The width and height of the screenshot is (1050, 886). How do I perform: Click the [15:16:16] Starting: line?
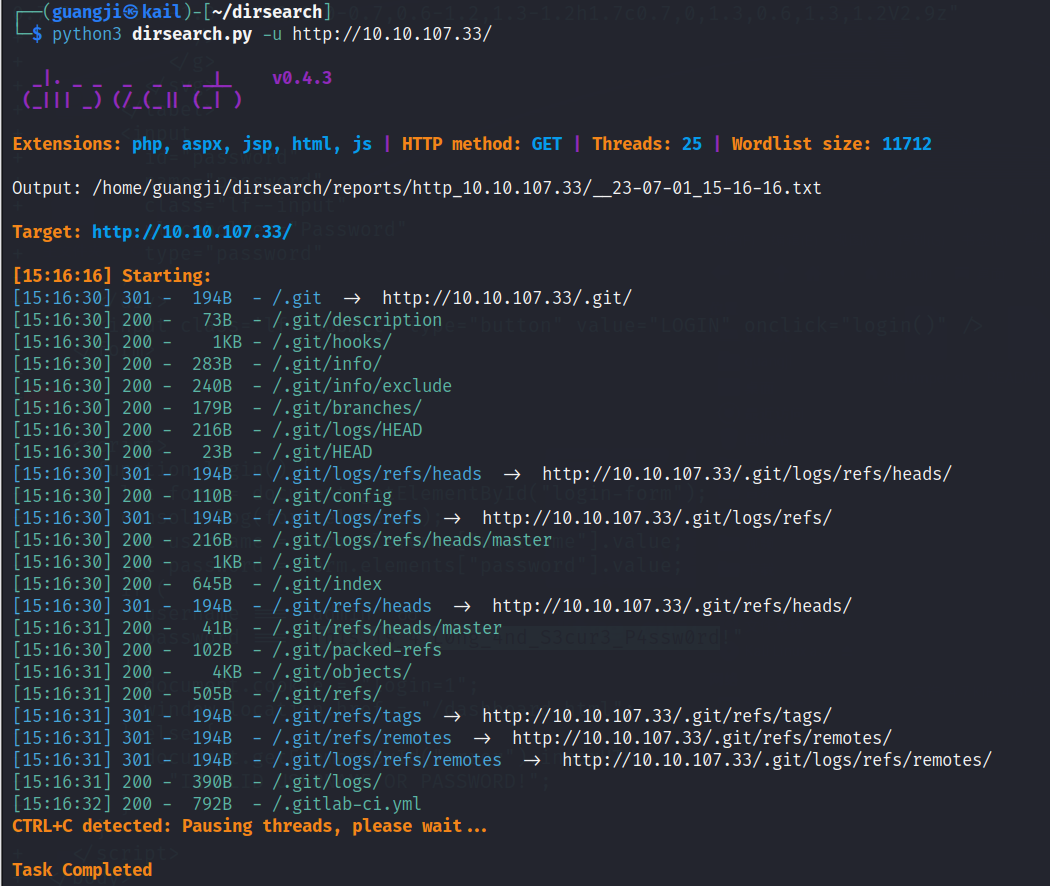(112, 276)
